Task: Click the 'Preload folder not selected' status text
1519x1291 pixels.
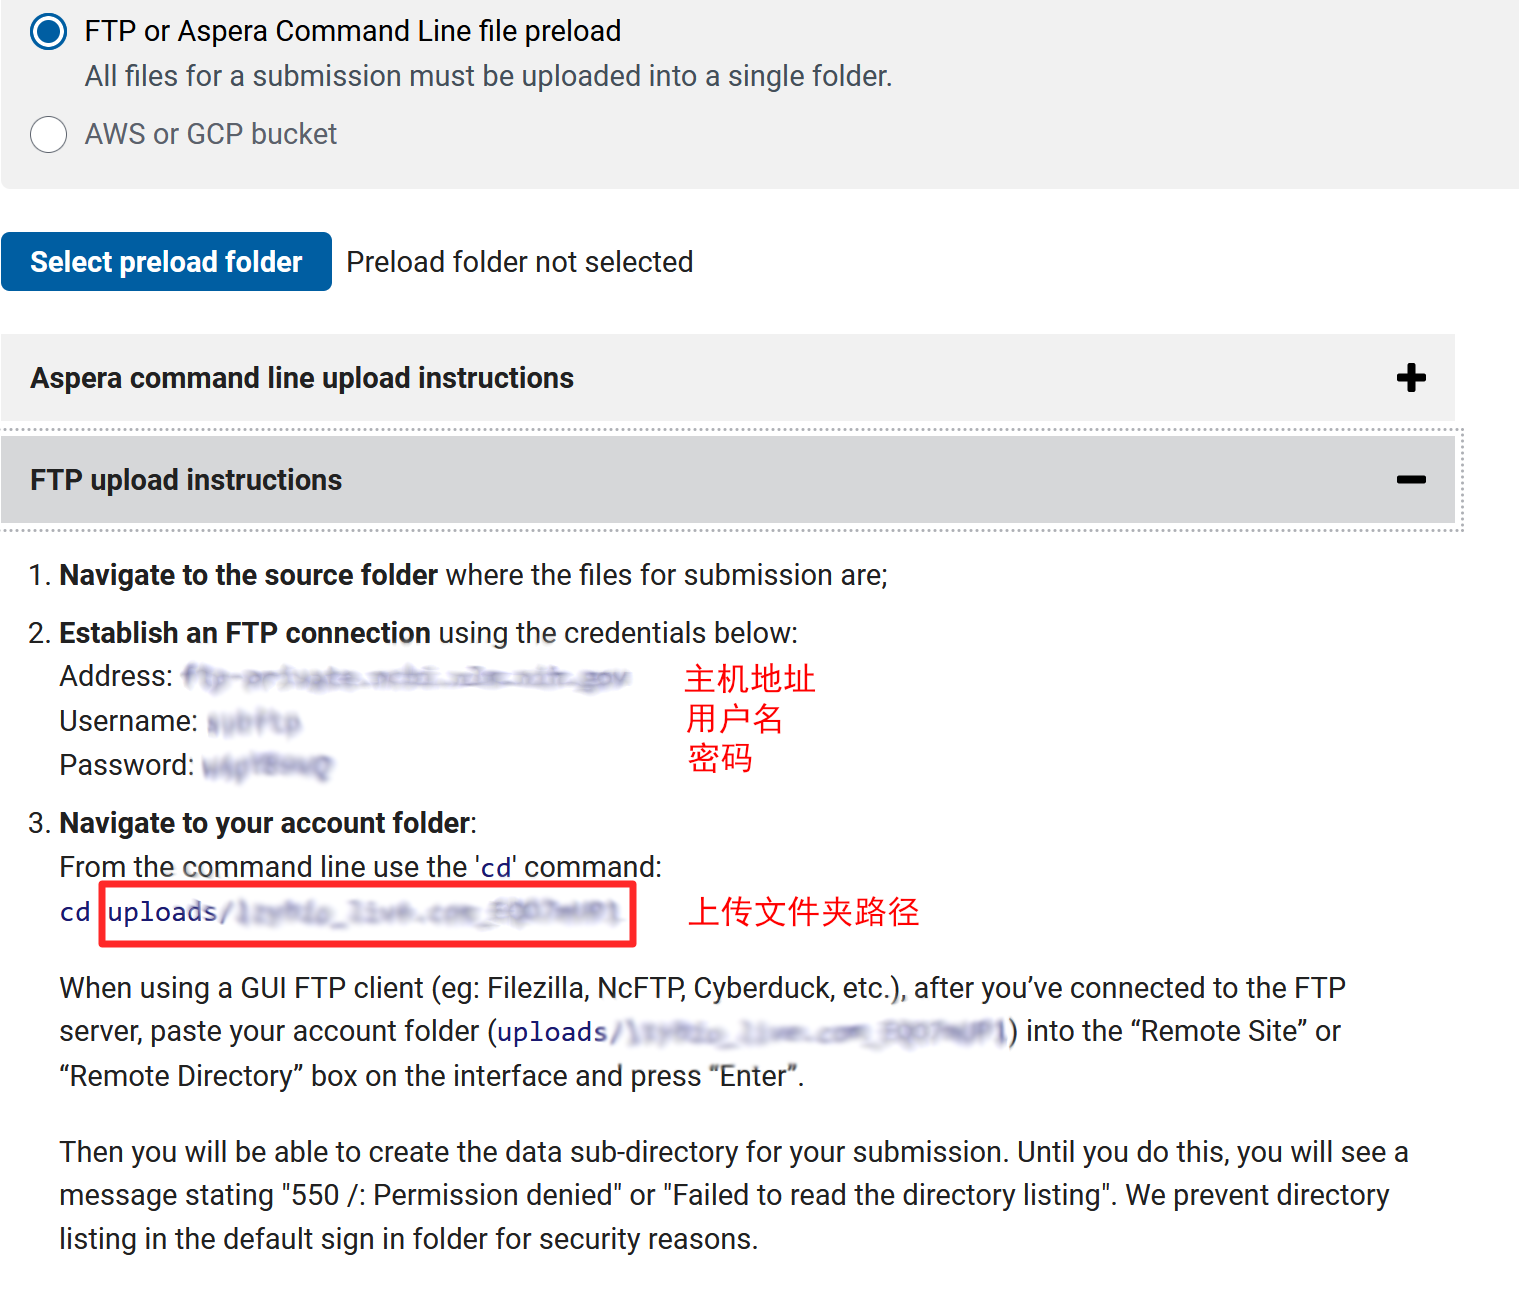Action: point(519,262)
